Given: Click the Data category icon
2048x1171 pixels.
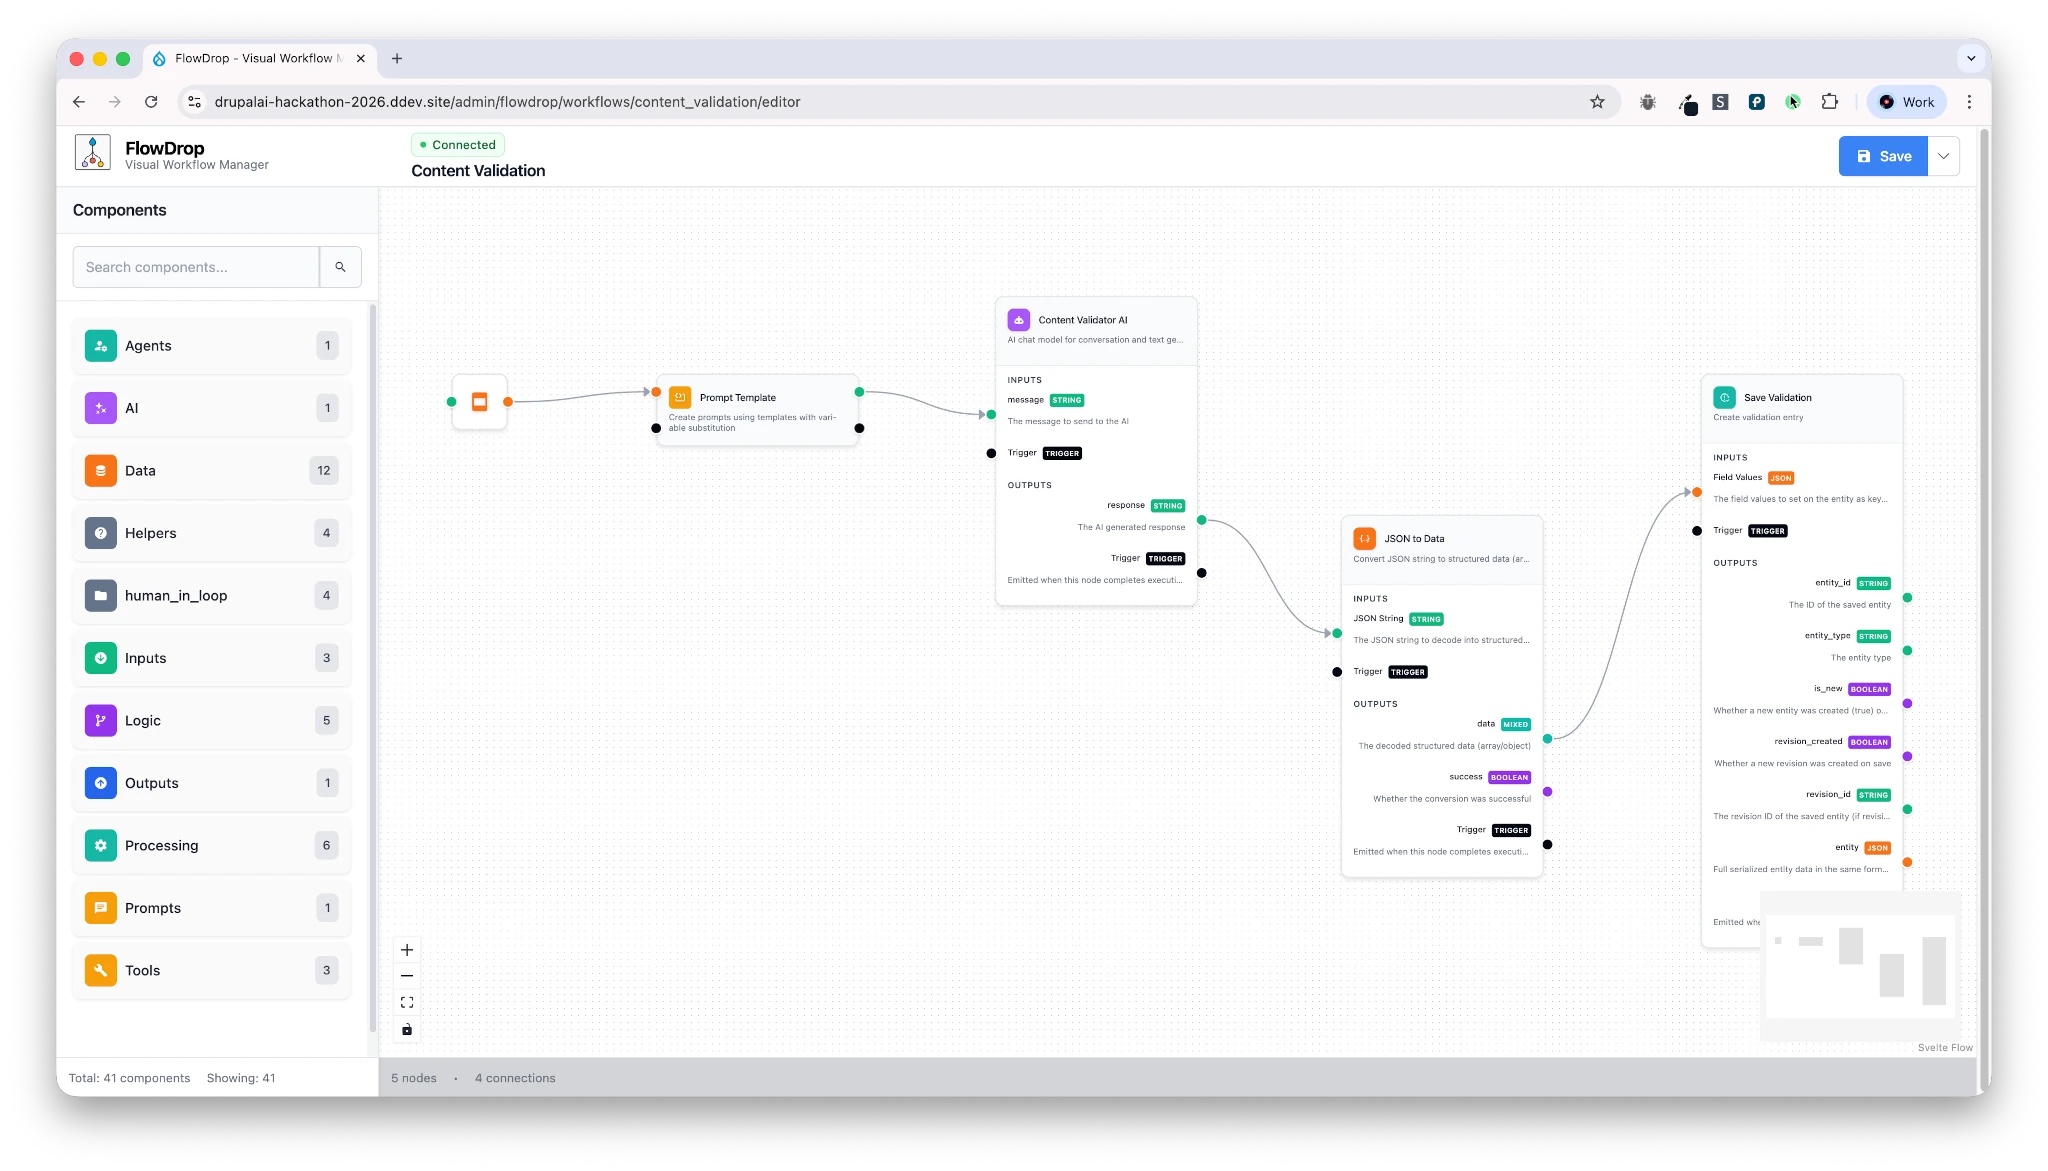Looking at the screenshot, I should [x=101, y=470].
